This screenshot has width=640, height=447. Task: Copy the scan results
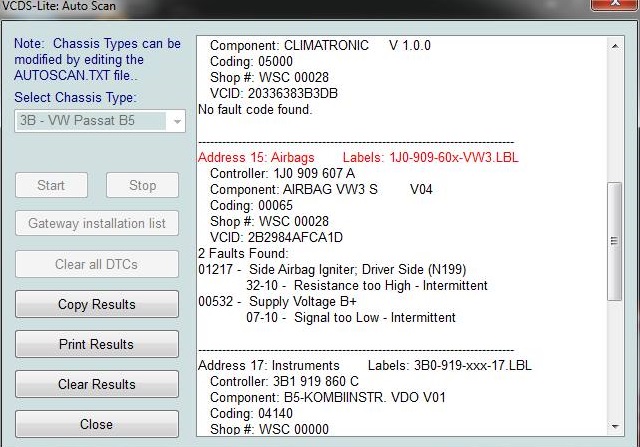[x=97, y=304]
